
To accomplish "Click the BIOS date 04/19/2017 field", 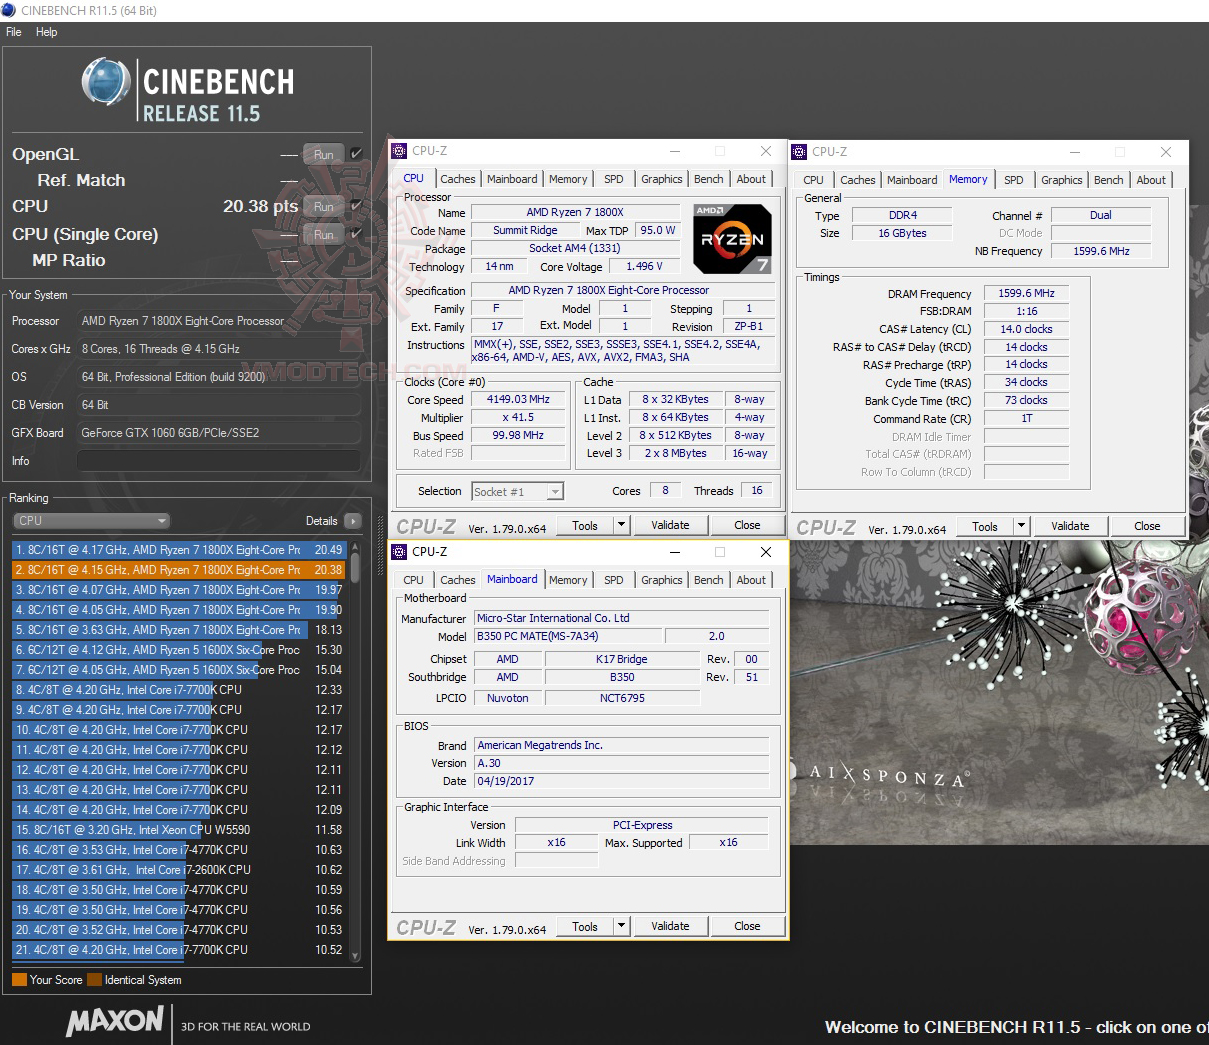I will pyautogui.click(x=622, y=781).
